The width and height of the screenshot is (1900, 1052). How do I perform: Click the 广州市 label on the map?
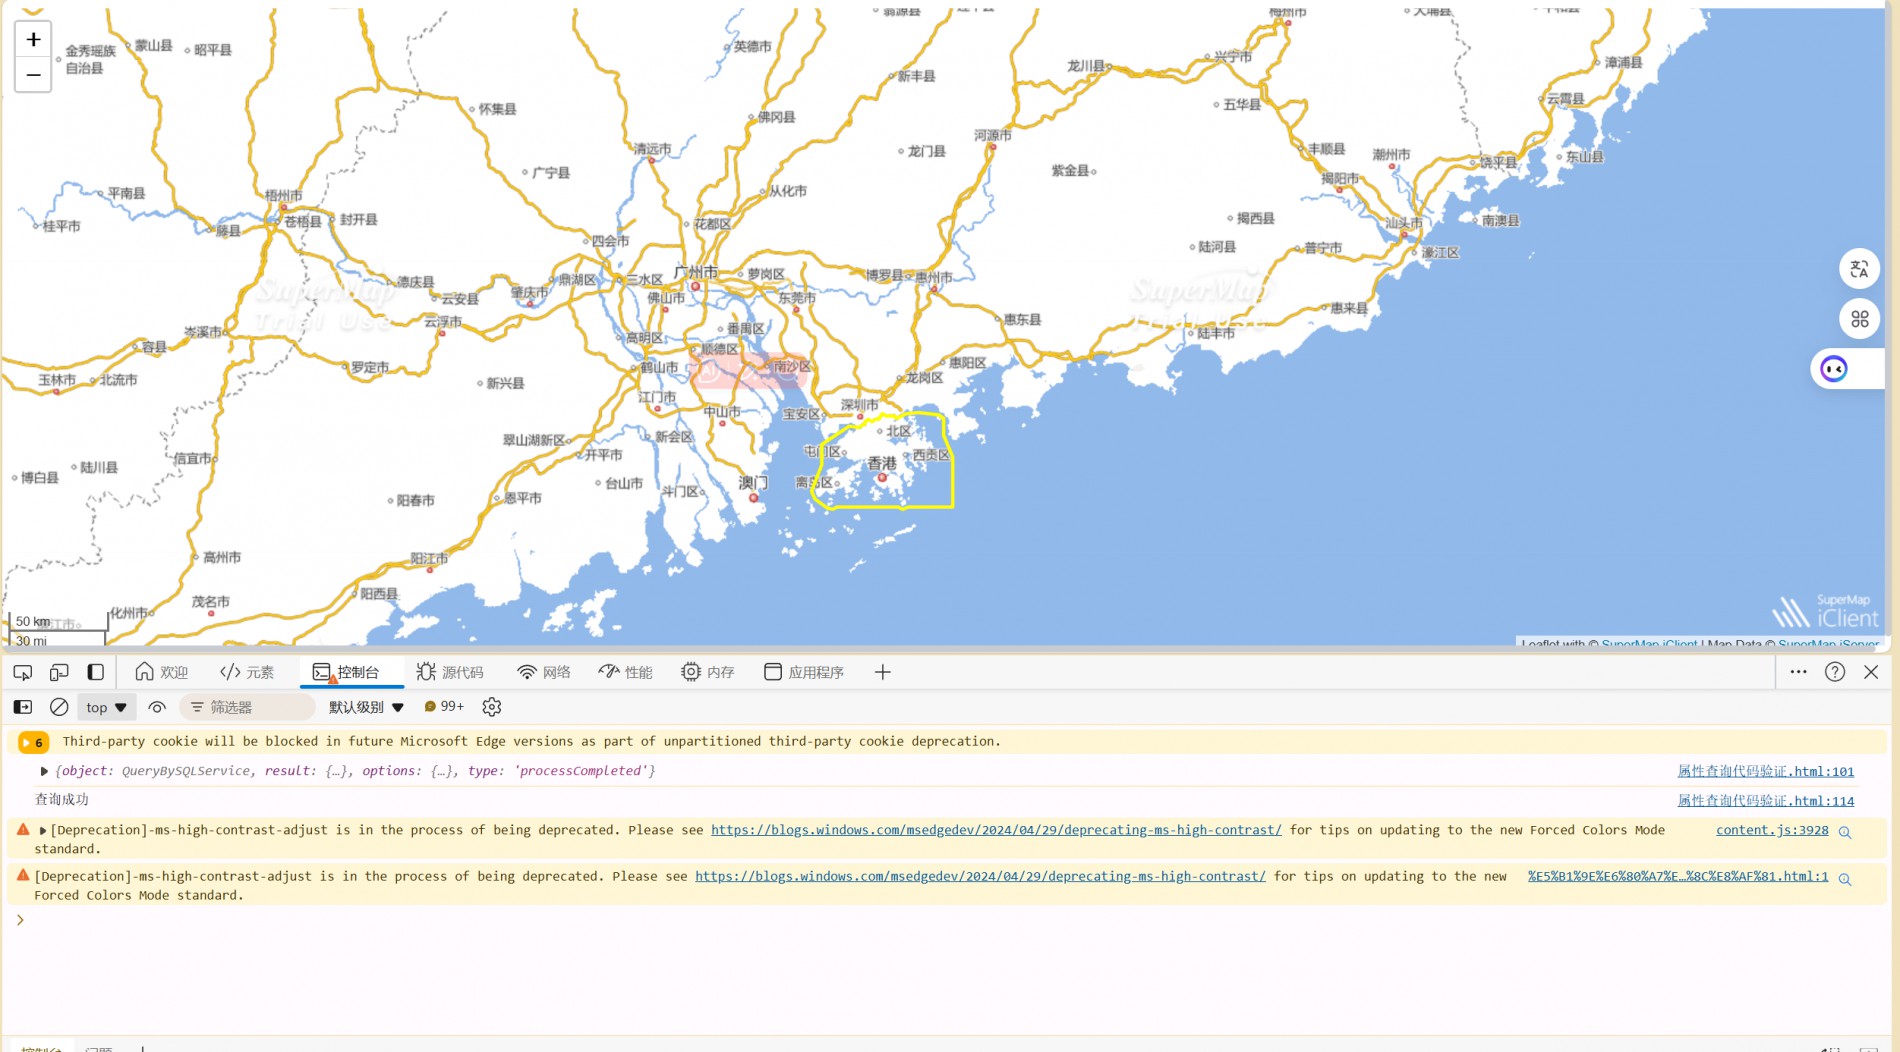pyautogui.click(x=695, y=272)
